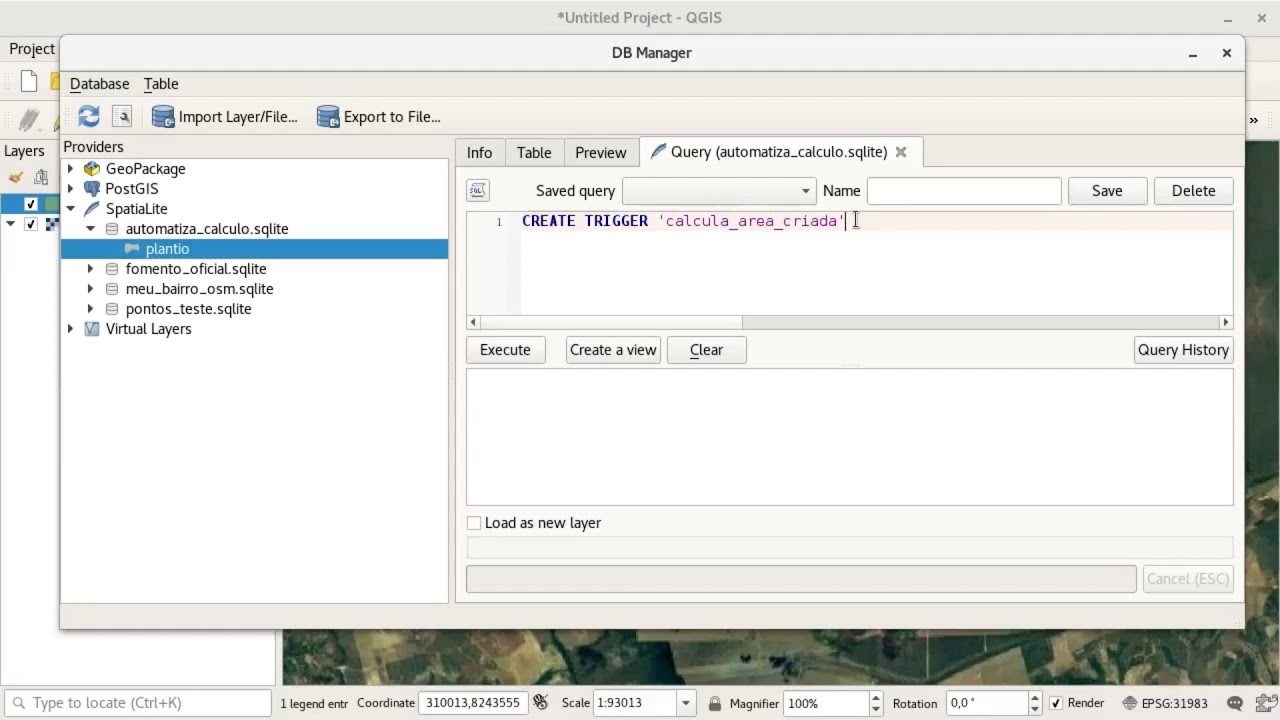Click the Execute button
This screenshot has width=1280, height=720.
click(x=505, y=350)
